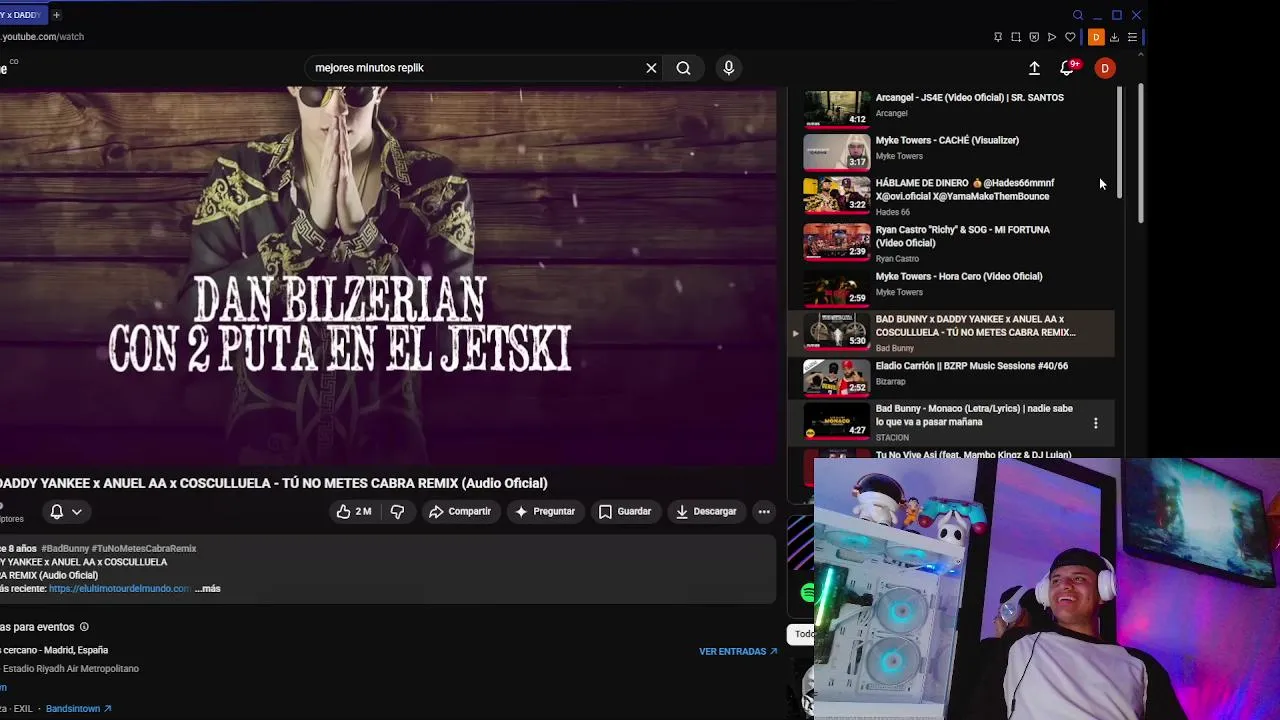The width and height of the screenshot is (1280, 720).
Task: Click the 'STACION' channel name
Action: click(x=892, y=438)
